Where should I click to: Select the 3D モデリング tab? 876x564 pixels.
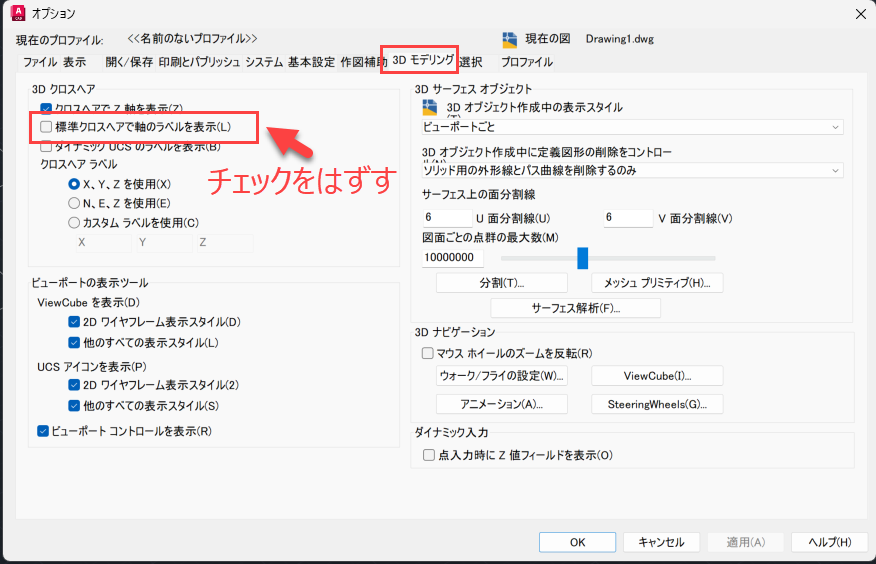point(422,60)
